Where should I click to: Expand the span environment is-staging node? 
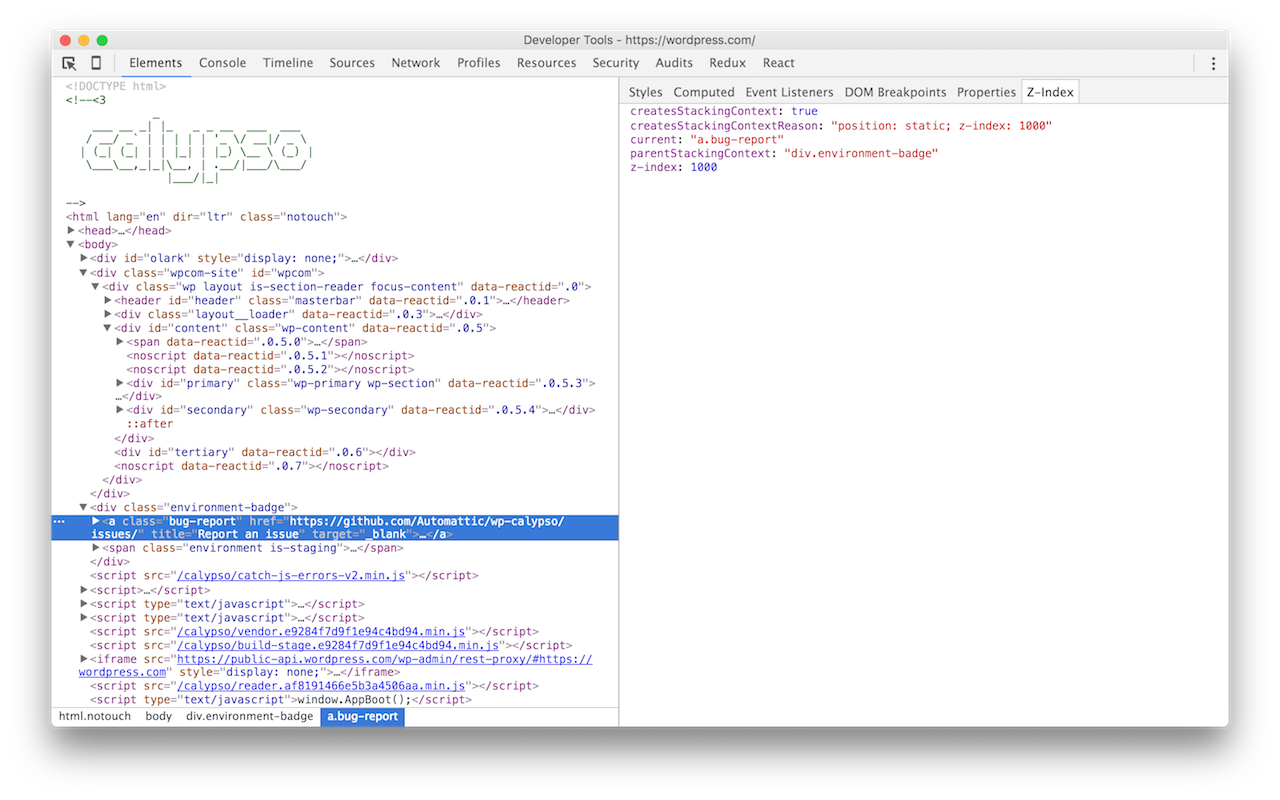[96, 548]
